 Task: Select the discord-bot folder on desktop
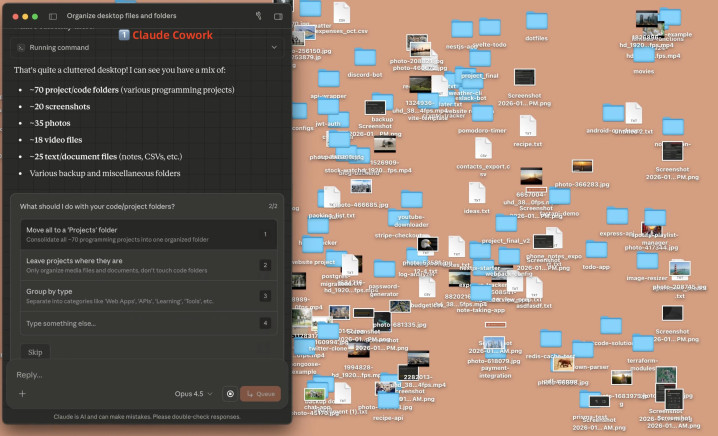(365, 58)
